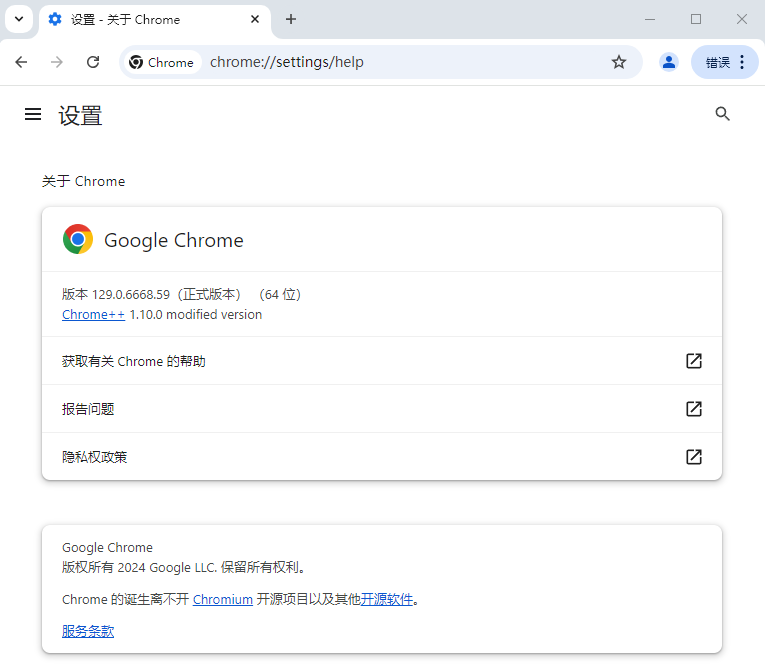This screenshot has height=668, width=765.
Task: Open the external link icon for 报告问题
Action: coord(694,409)
